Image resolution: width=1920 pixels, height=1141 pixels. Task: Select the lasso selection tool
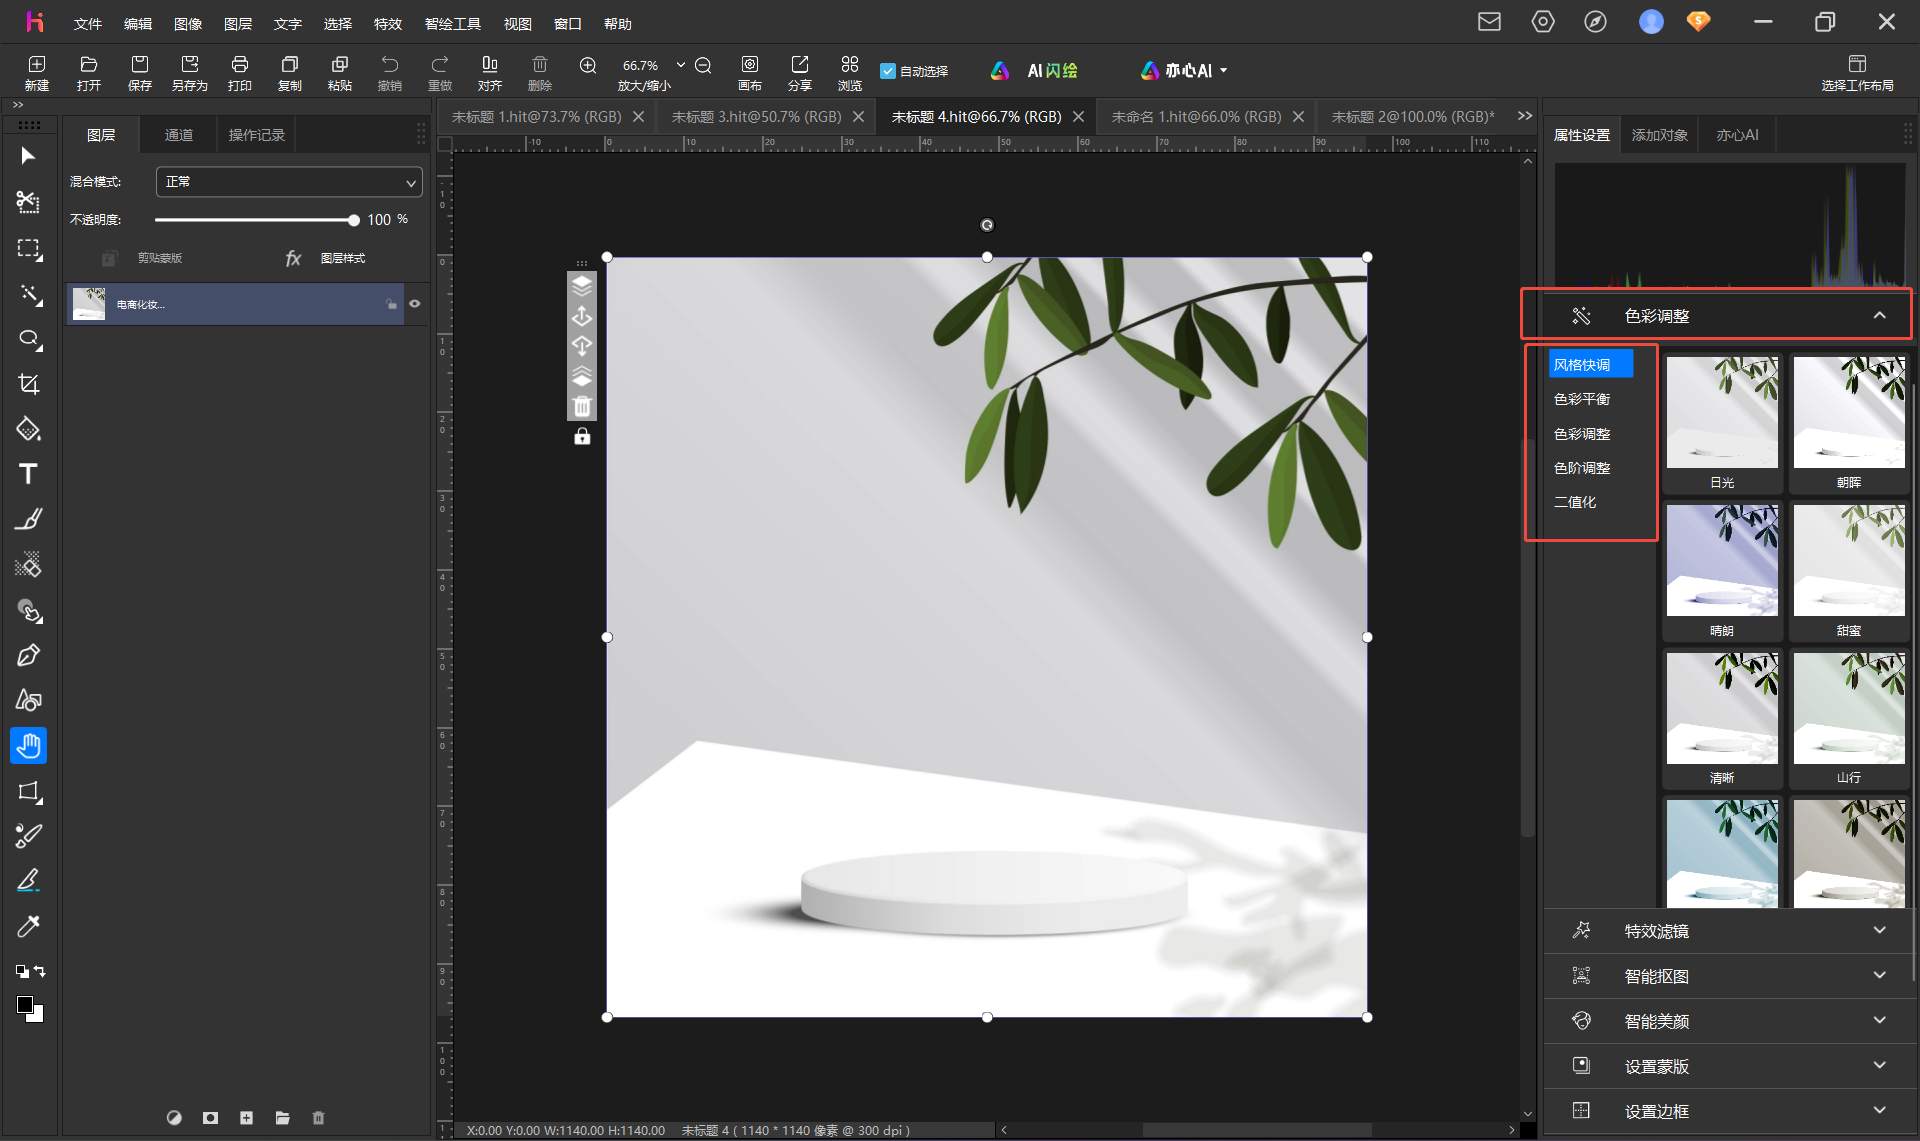(x=28, y=339)
